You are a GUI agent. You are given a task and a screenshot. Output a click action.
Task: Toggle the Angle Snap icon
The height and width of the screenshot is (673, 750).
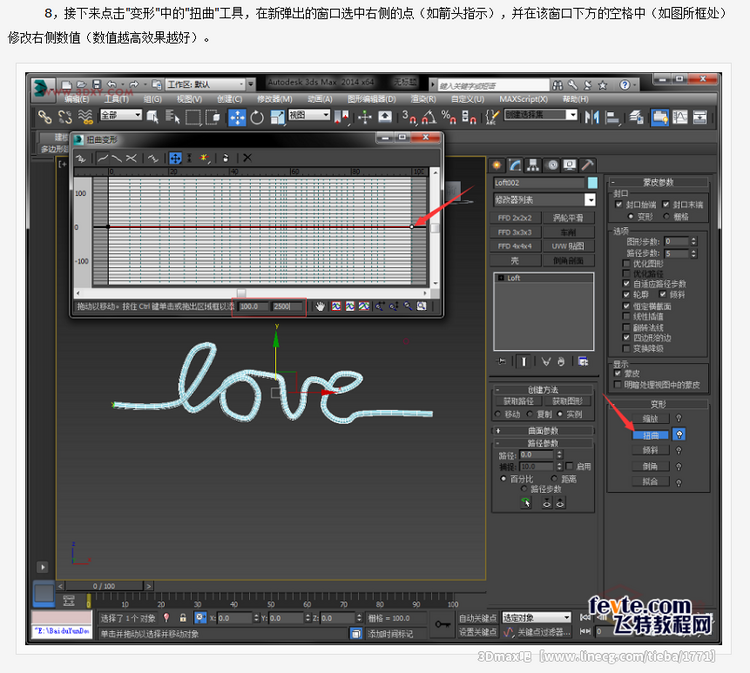pos(429,117)
